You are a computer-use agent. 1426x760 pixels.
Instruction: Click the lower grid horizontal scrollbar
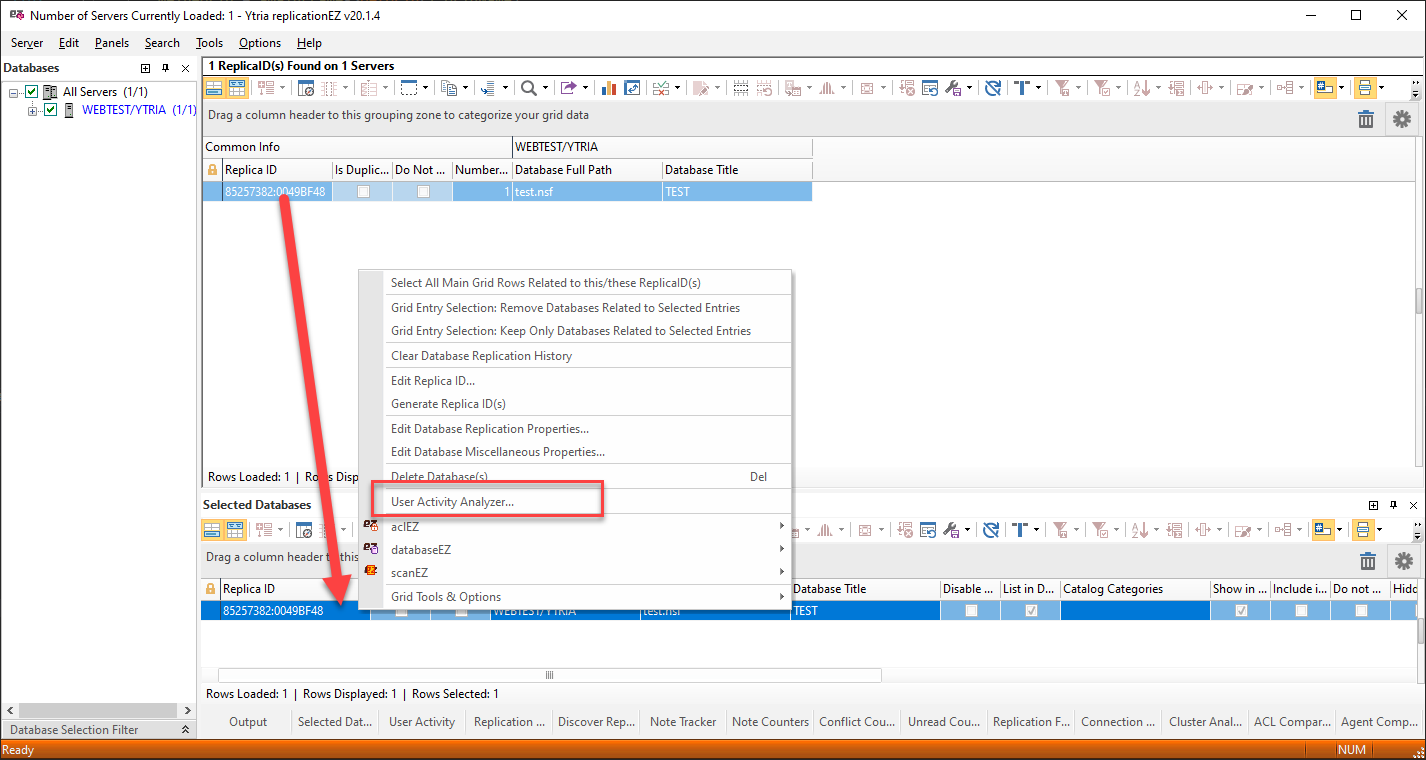coord(549,675)
